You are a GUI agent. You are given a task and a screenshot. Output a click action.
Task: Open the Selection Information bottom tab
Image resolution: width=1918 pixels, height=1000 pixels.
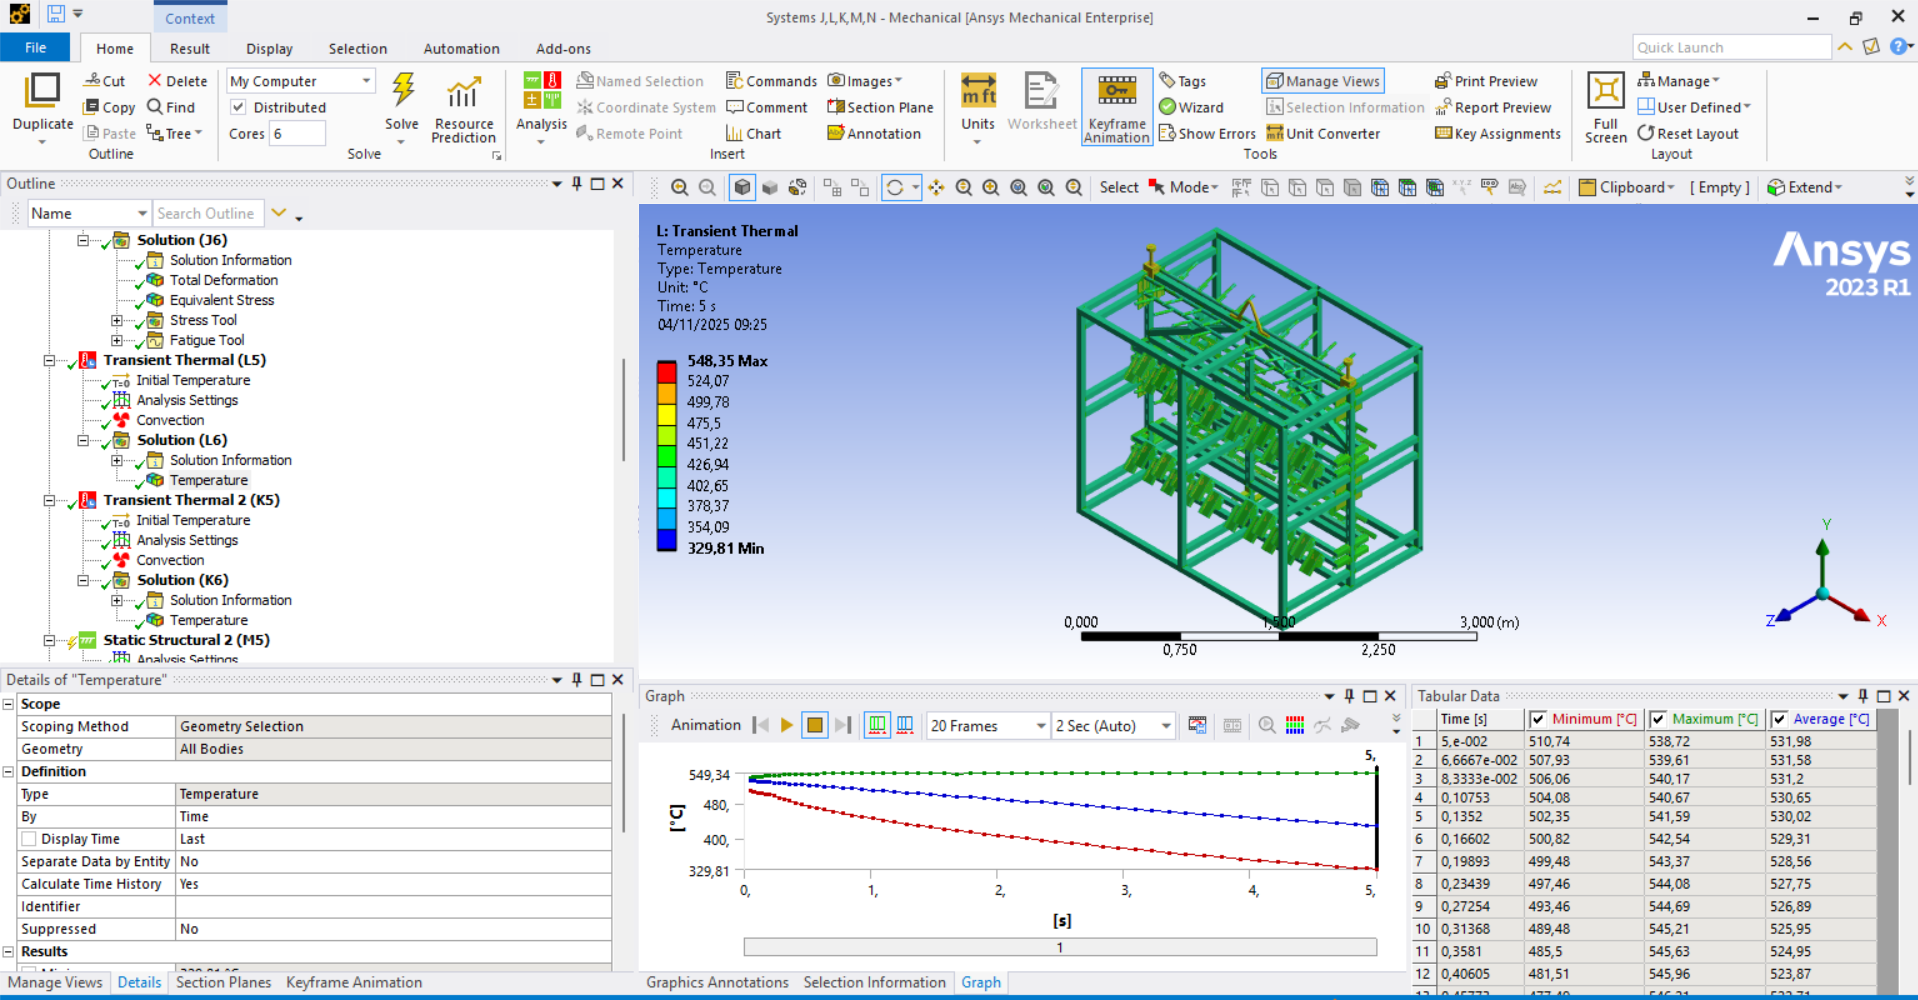[x=874, y=982]
